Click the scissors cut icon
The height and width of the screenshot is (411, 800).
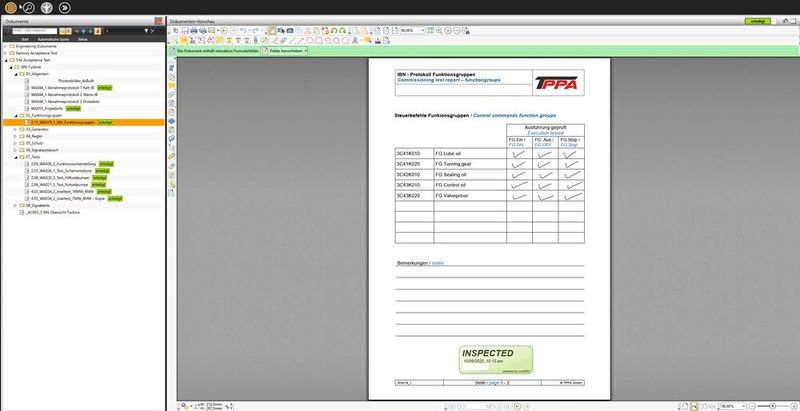click(x=307, y=31)
